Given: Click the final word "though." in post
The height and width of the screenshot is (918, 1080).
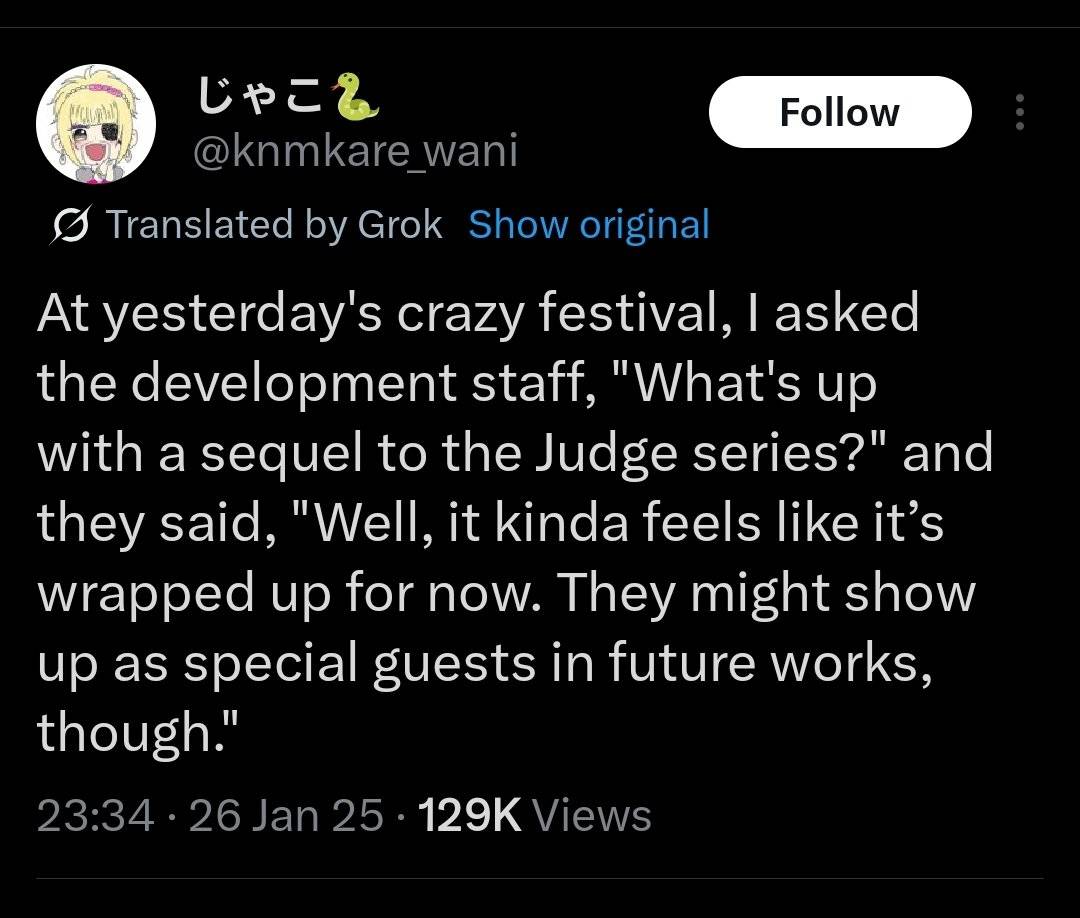Looking at the screenshot, I should (138, 731).
